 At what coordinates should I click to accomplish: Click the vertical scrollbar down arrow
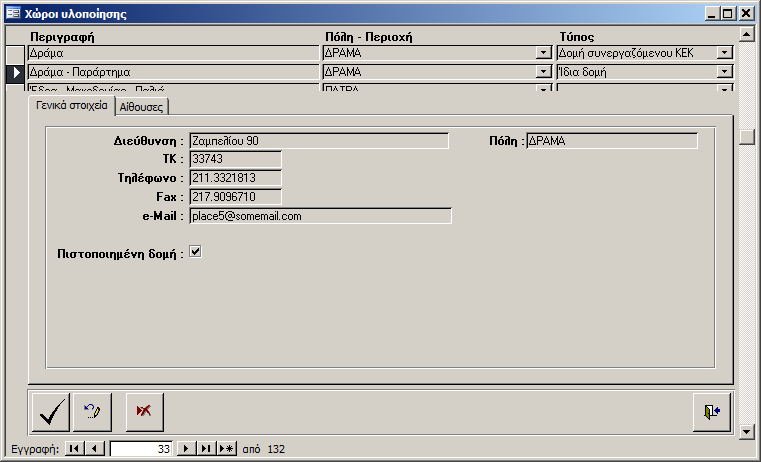click(746, 431)
